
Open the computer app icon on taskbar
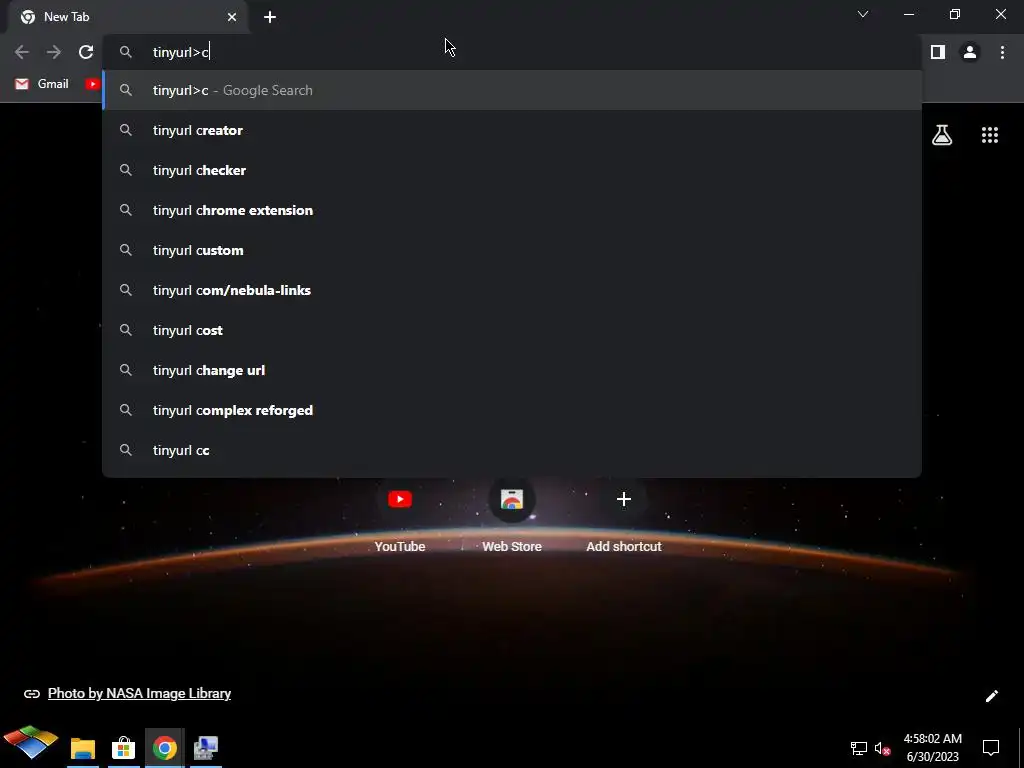pyautogui.click(x=206, y=748)
